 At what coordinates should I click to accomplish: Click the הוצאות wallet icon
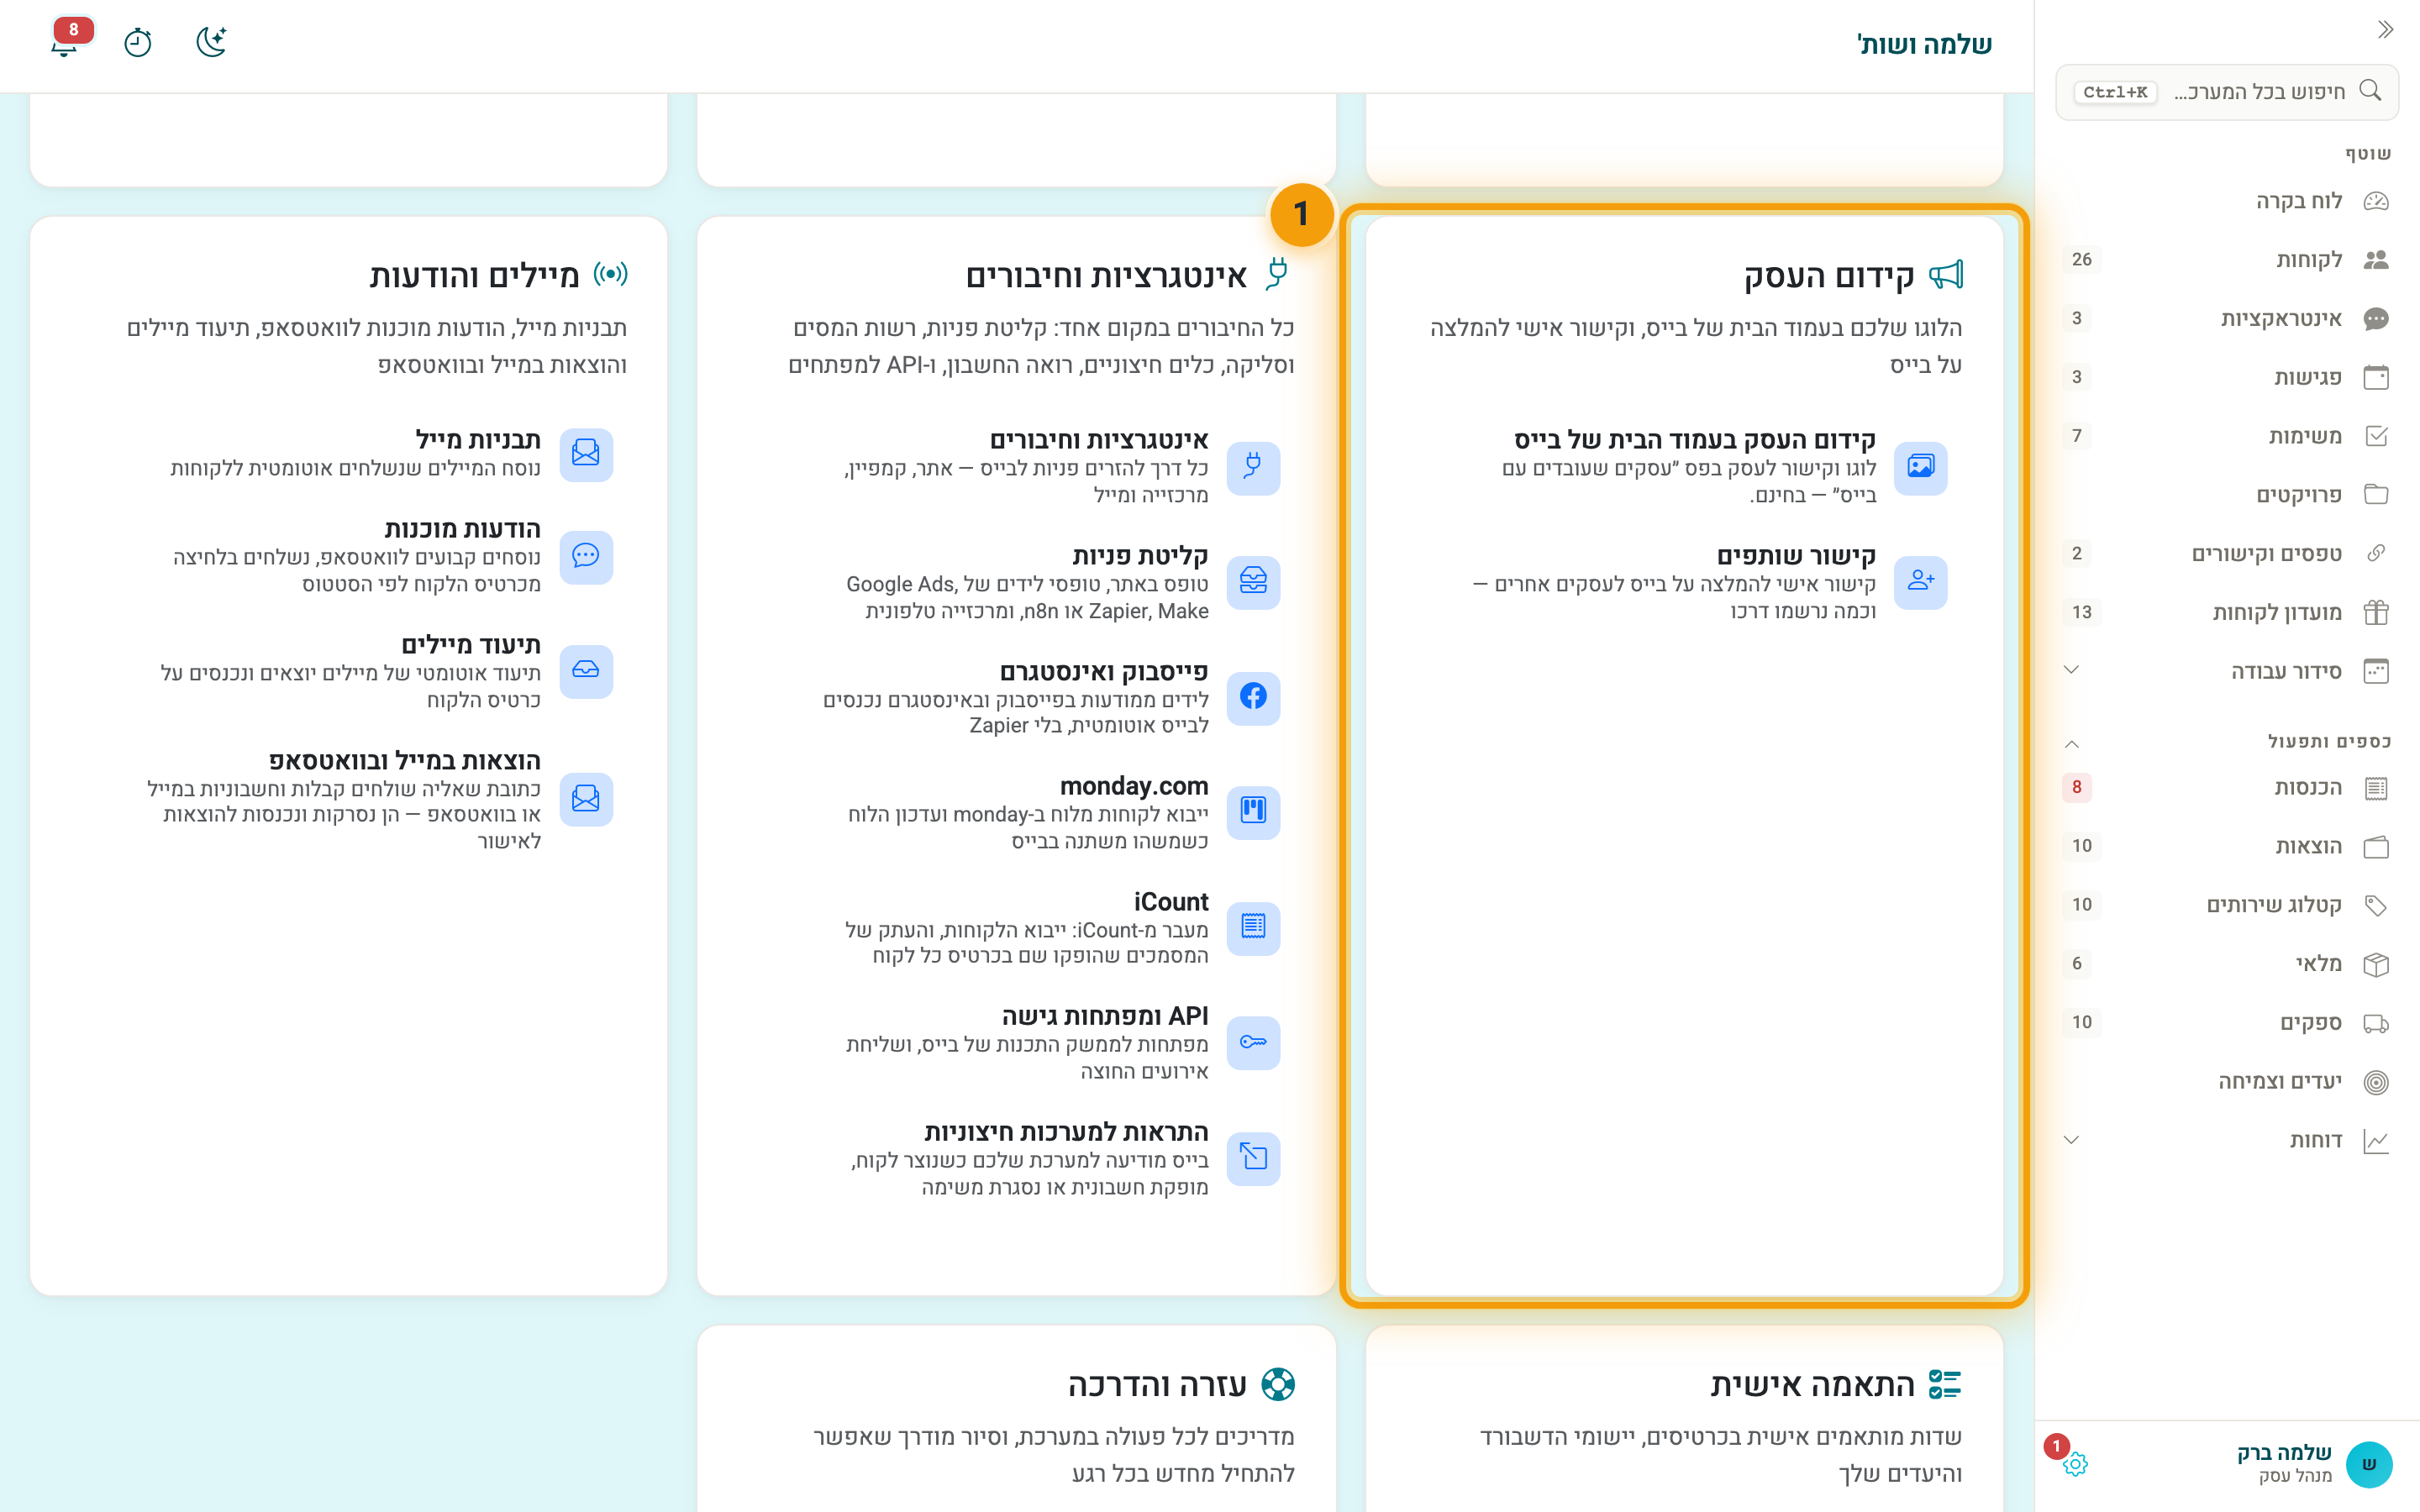point(2376,847)
